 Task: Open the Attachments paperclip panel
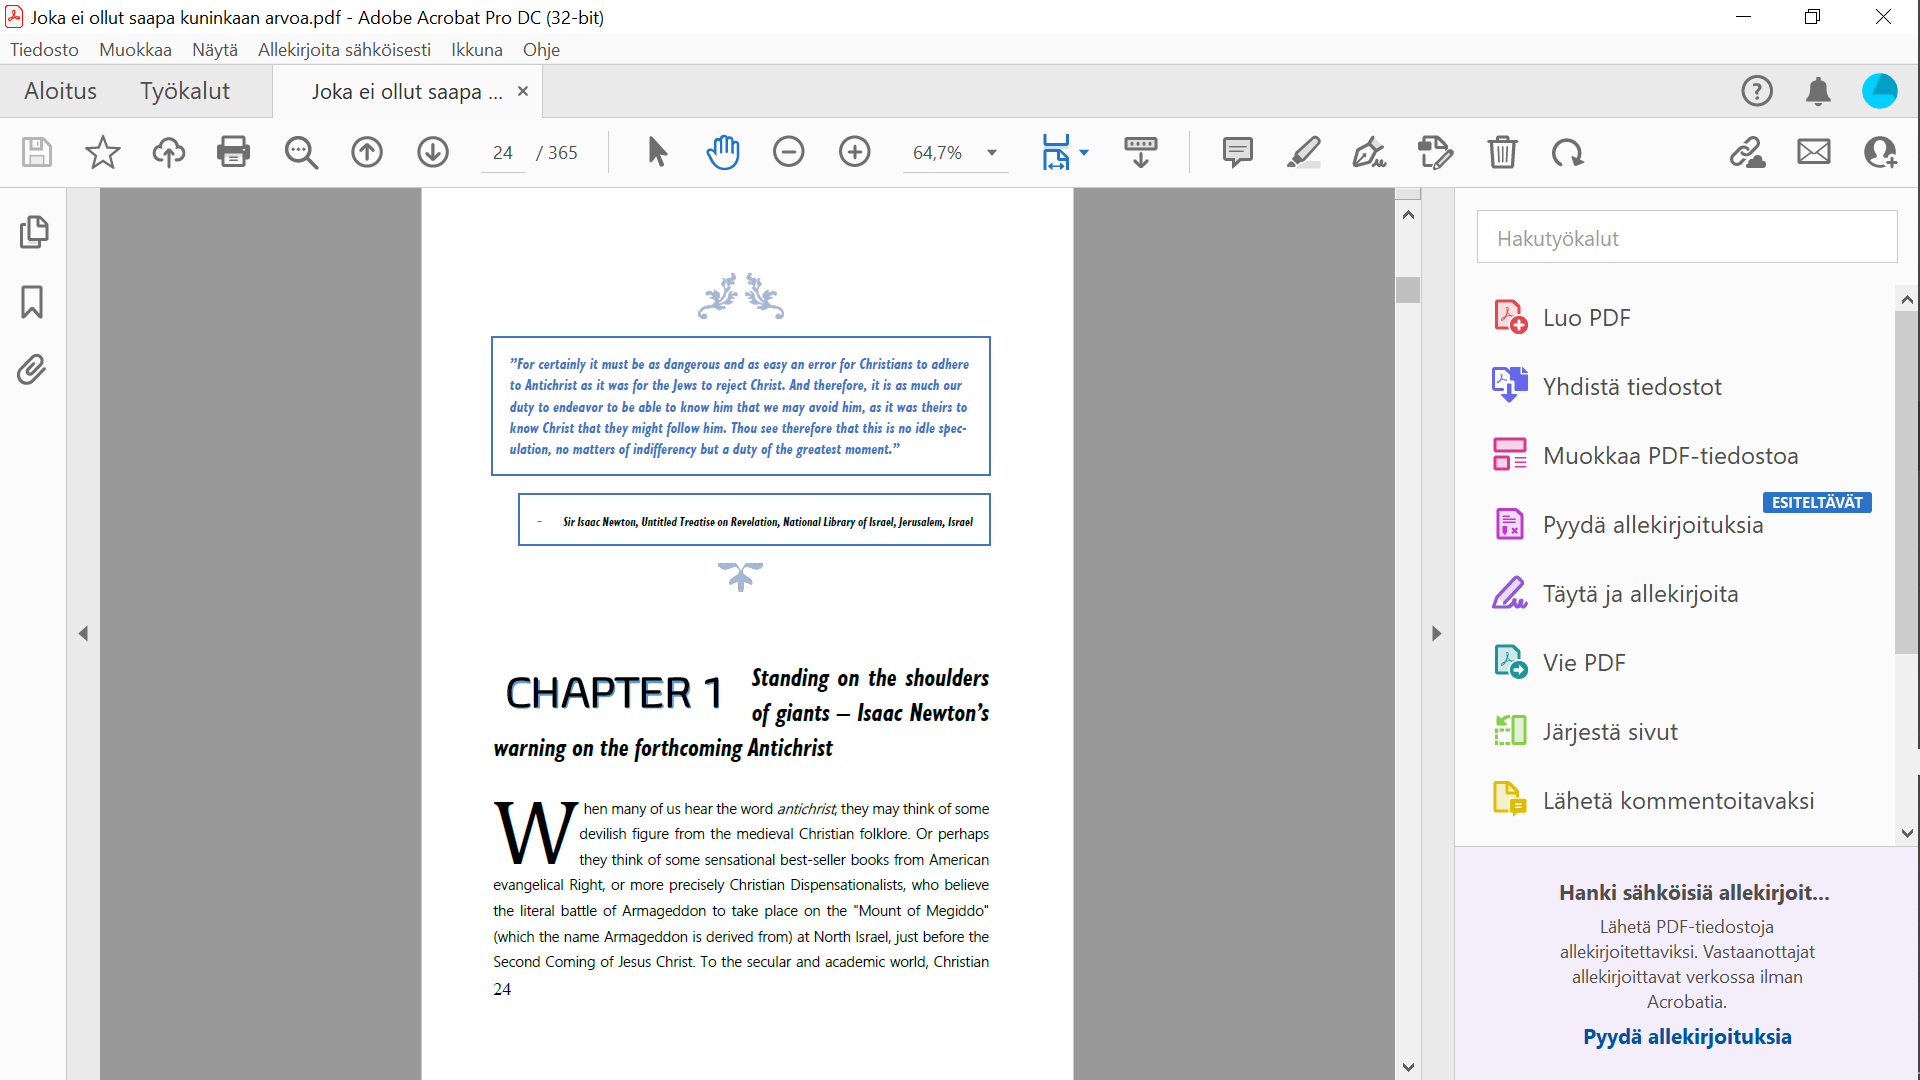point(32,370)
